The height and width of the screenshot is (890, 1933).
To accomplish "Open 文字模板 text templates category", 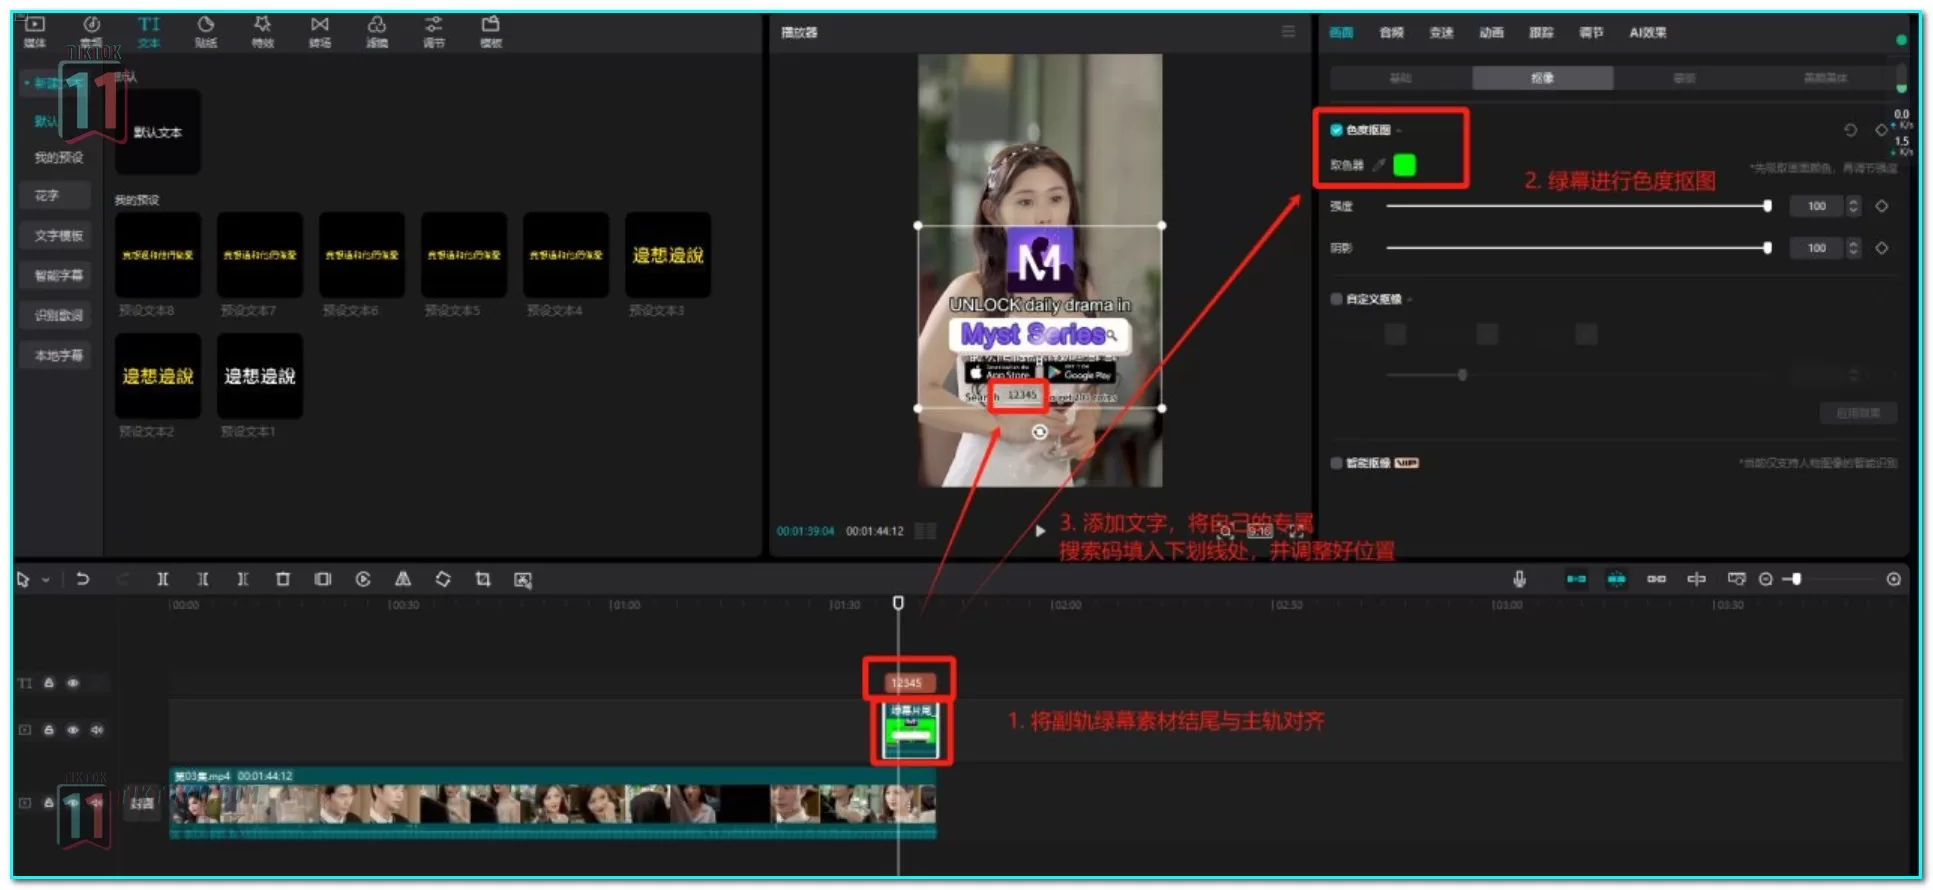I will (55, 236).
